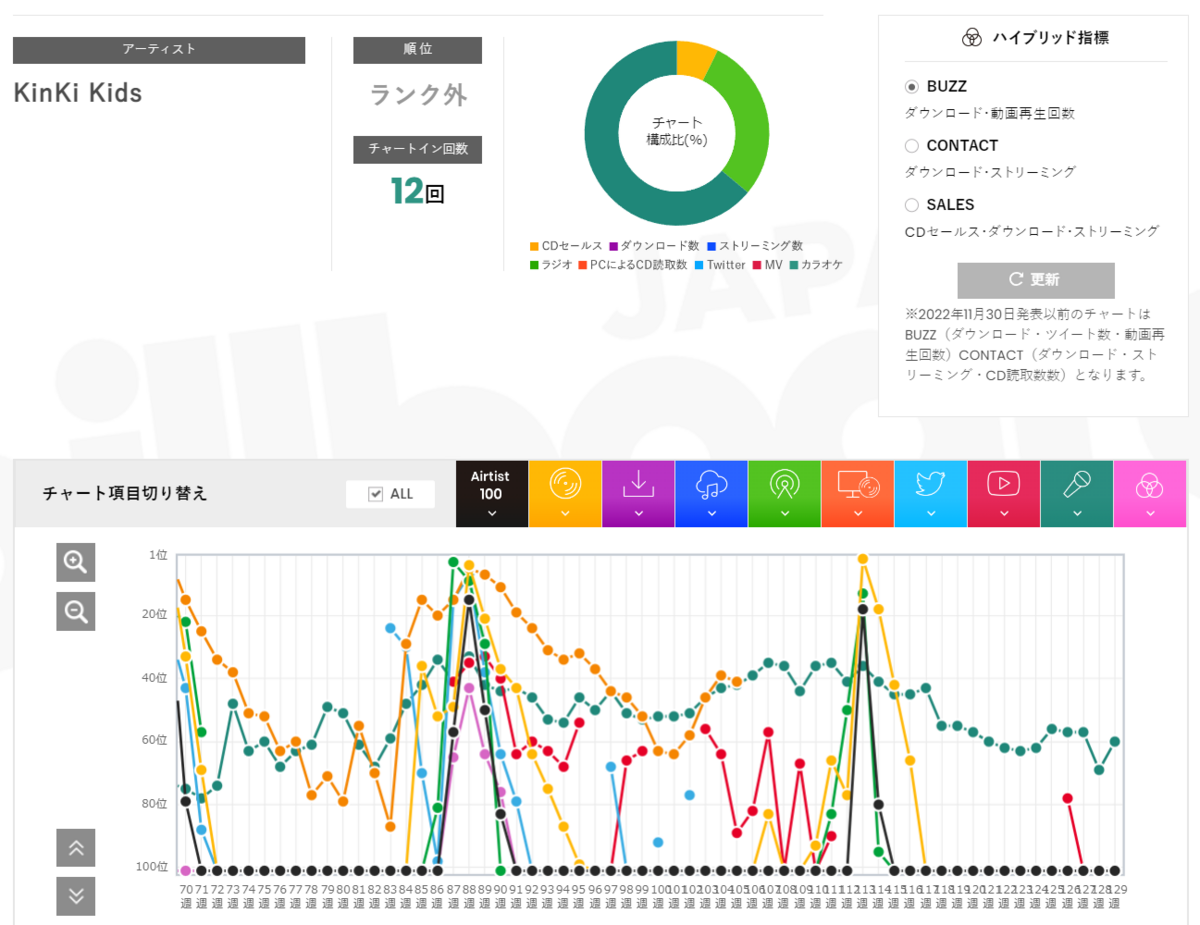
Task: Click the MV legend swatch
Action: [x=757, y=265]
